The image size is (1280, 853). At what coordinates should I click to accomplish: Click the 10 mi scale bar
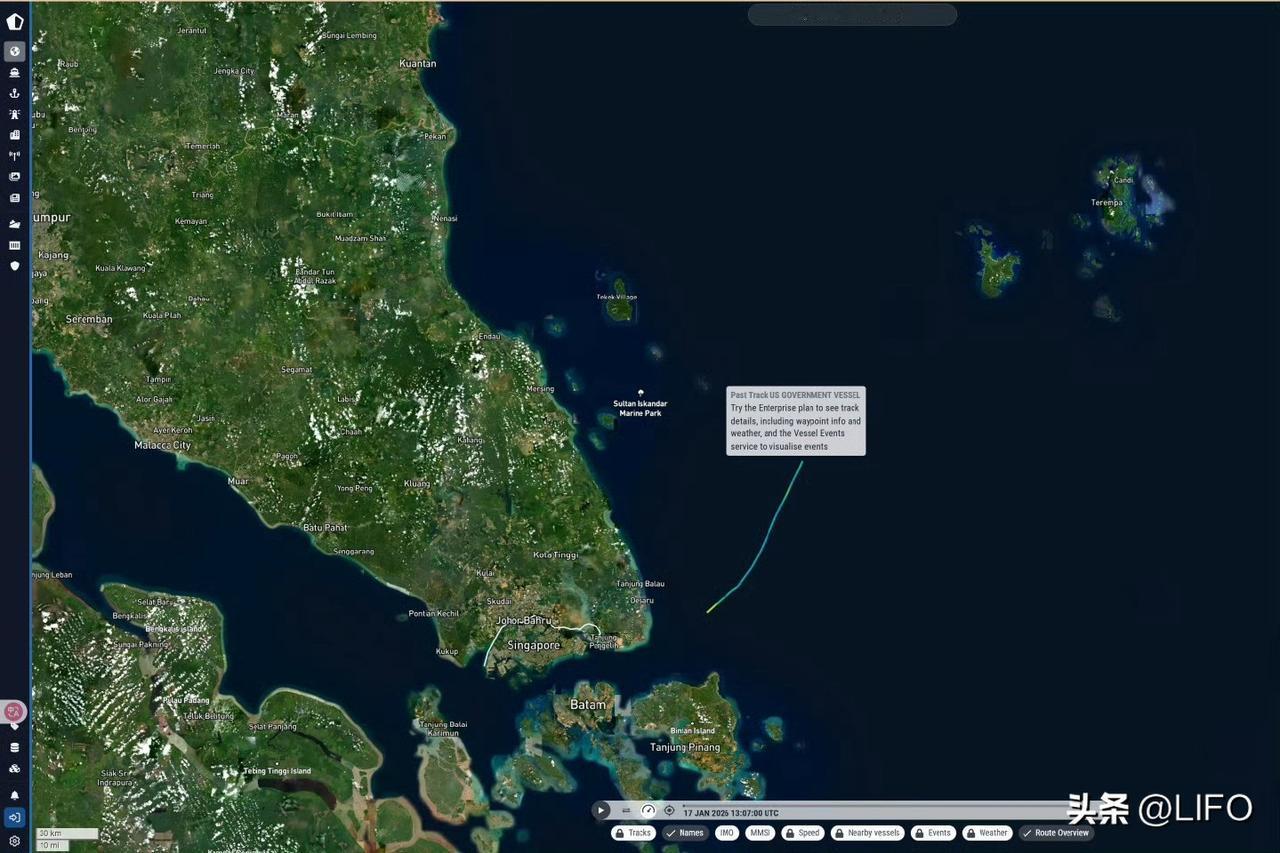coord(52,846)
